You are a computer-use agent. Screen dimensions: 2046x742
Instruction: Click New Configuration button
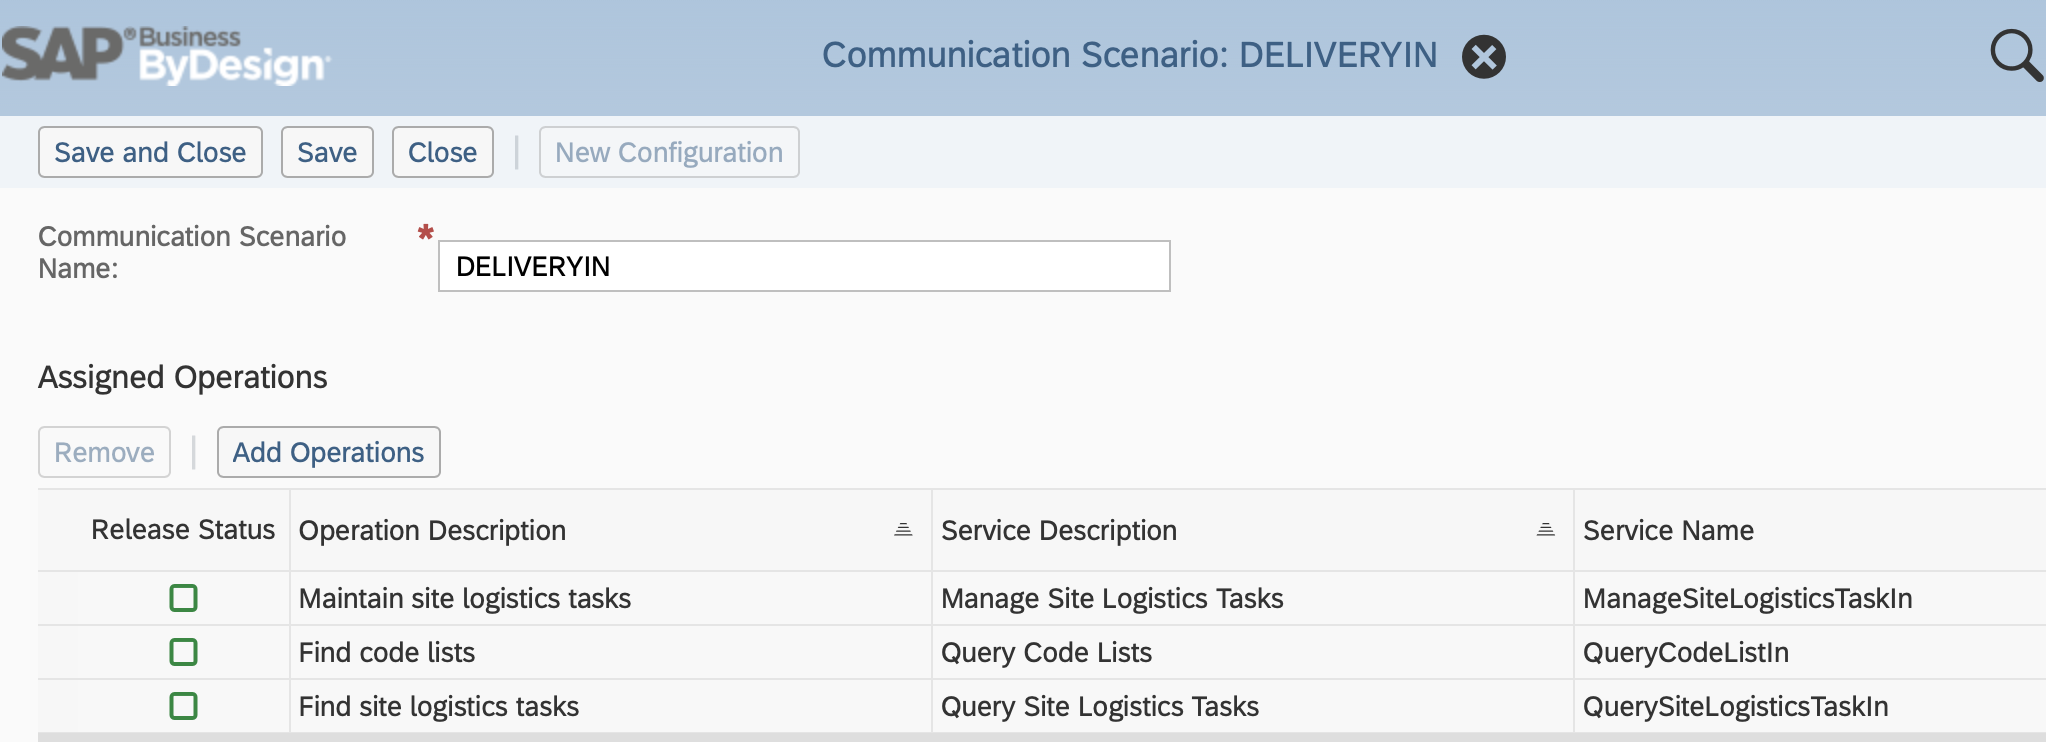click(669, 152)
